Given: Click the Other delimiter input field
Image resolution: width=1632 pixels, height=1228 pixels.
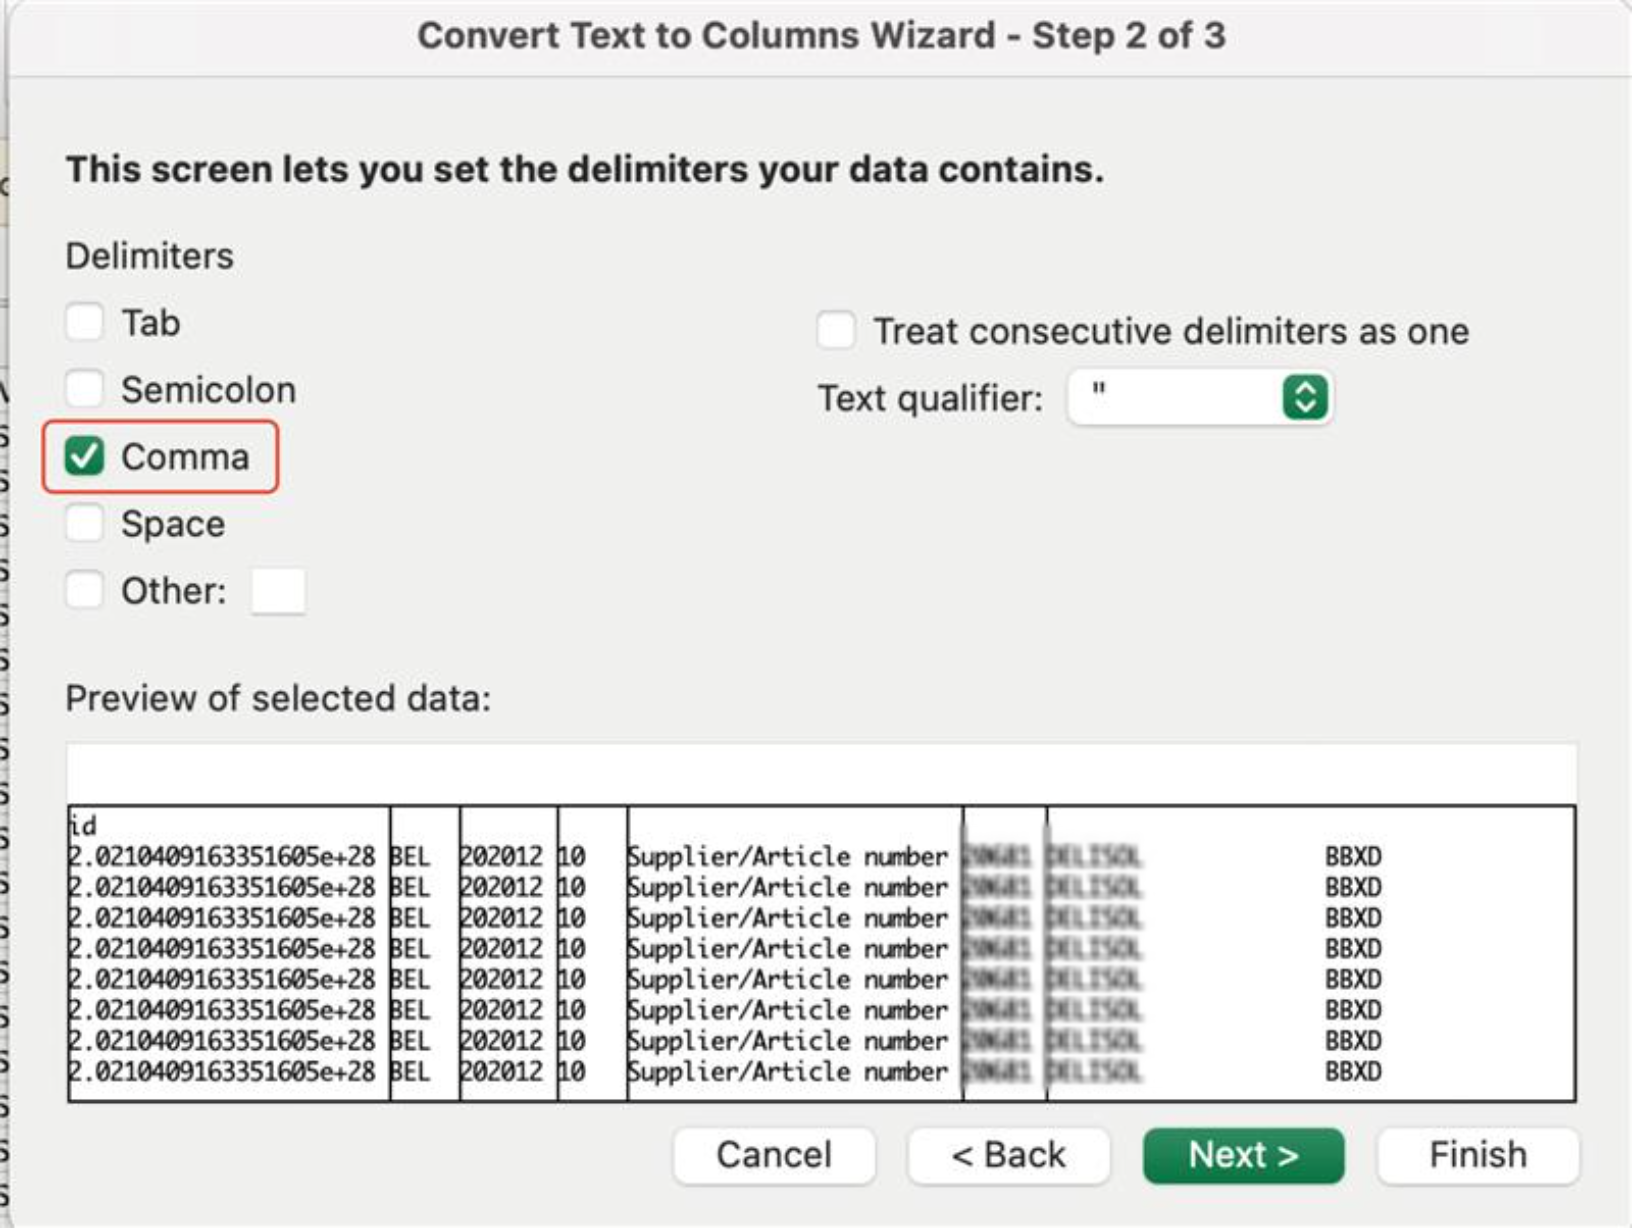Looking at the screenshot, I should pos(278,590).
